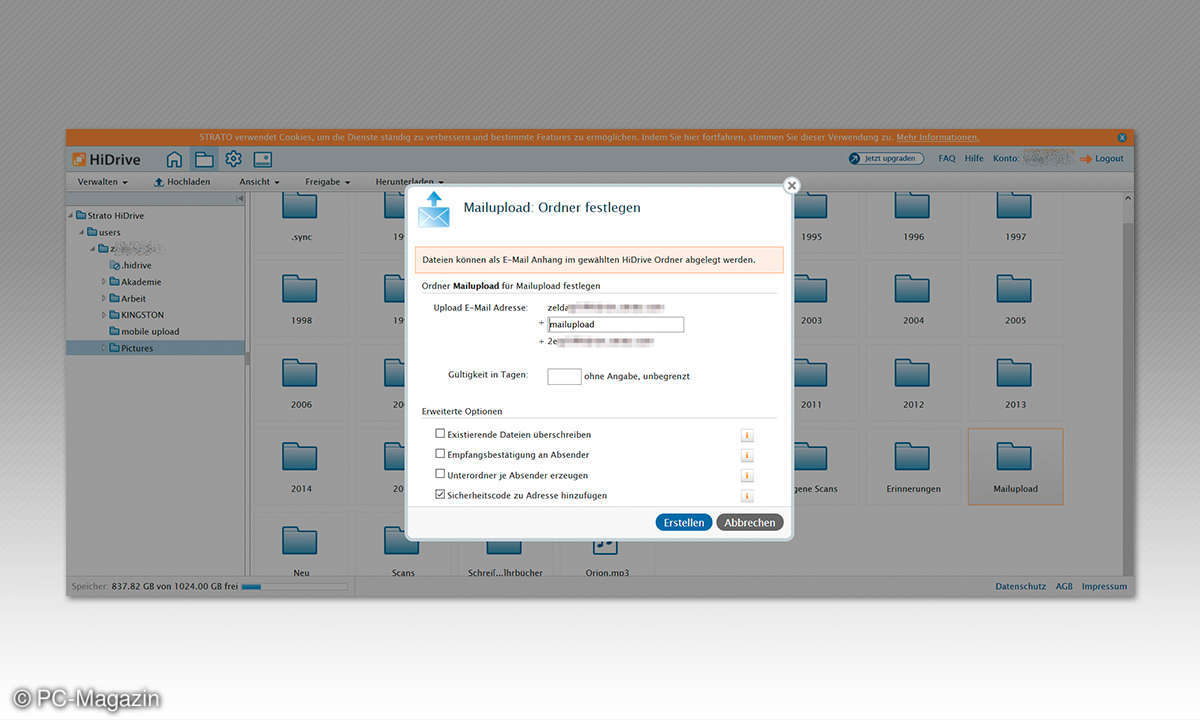
Task: Open the Hilfe link
Action: 974,158
